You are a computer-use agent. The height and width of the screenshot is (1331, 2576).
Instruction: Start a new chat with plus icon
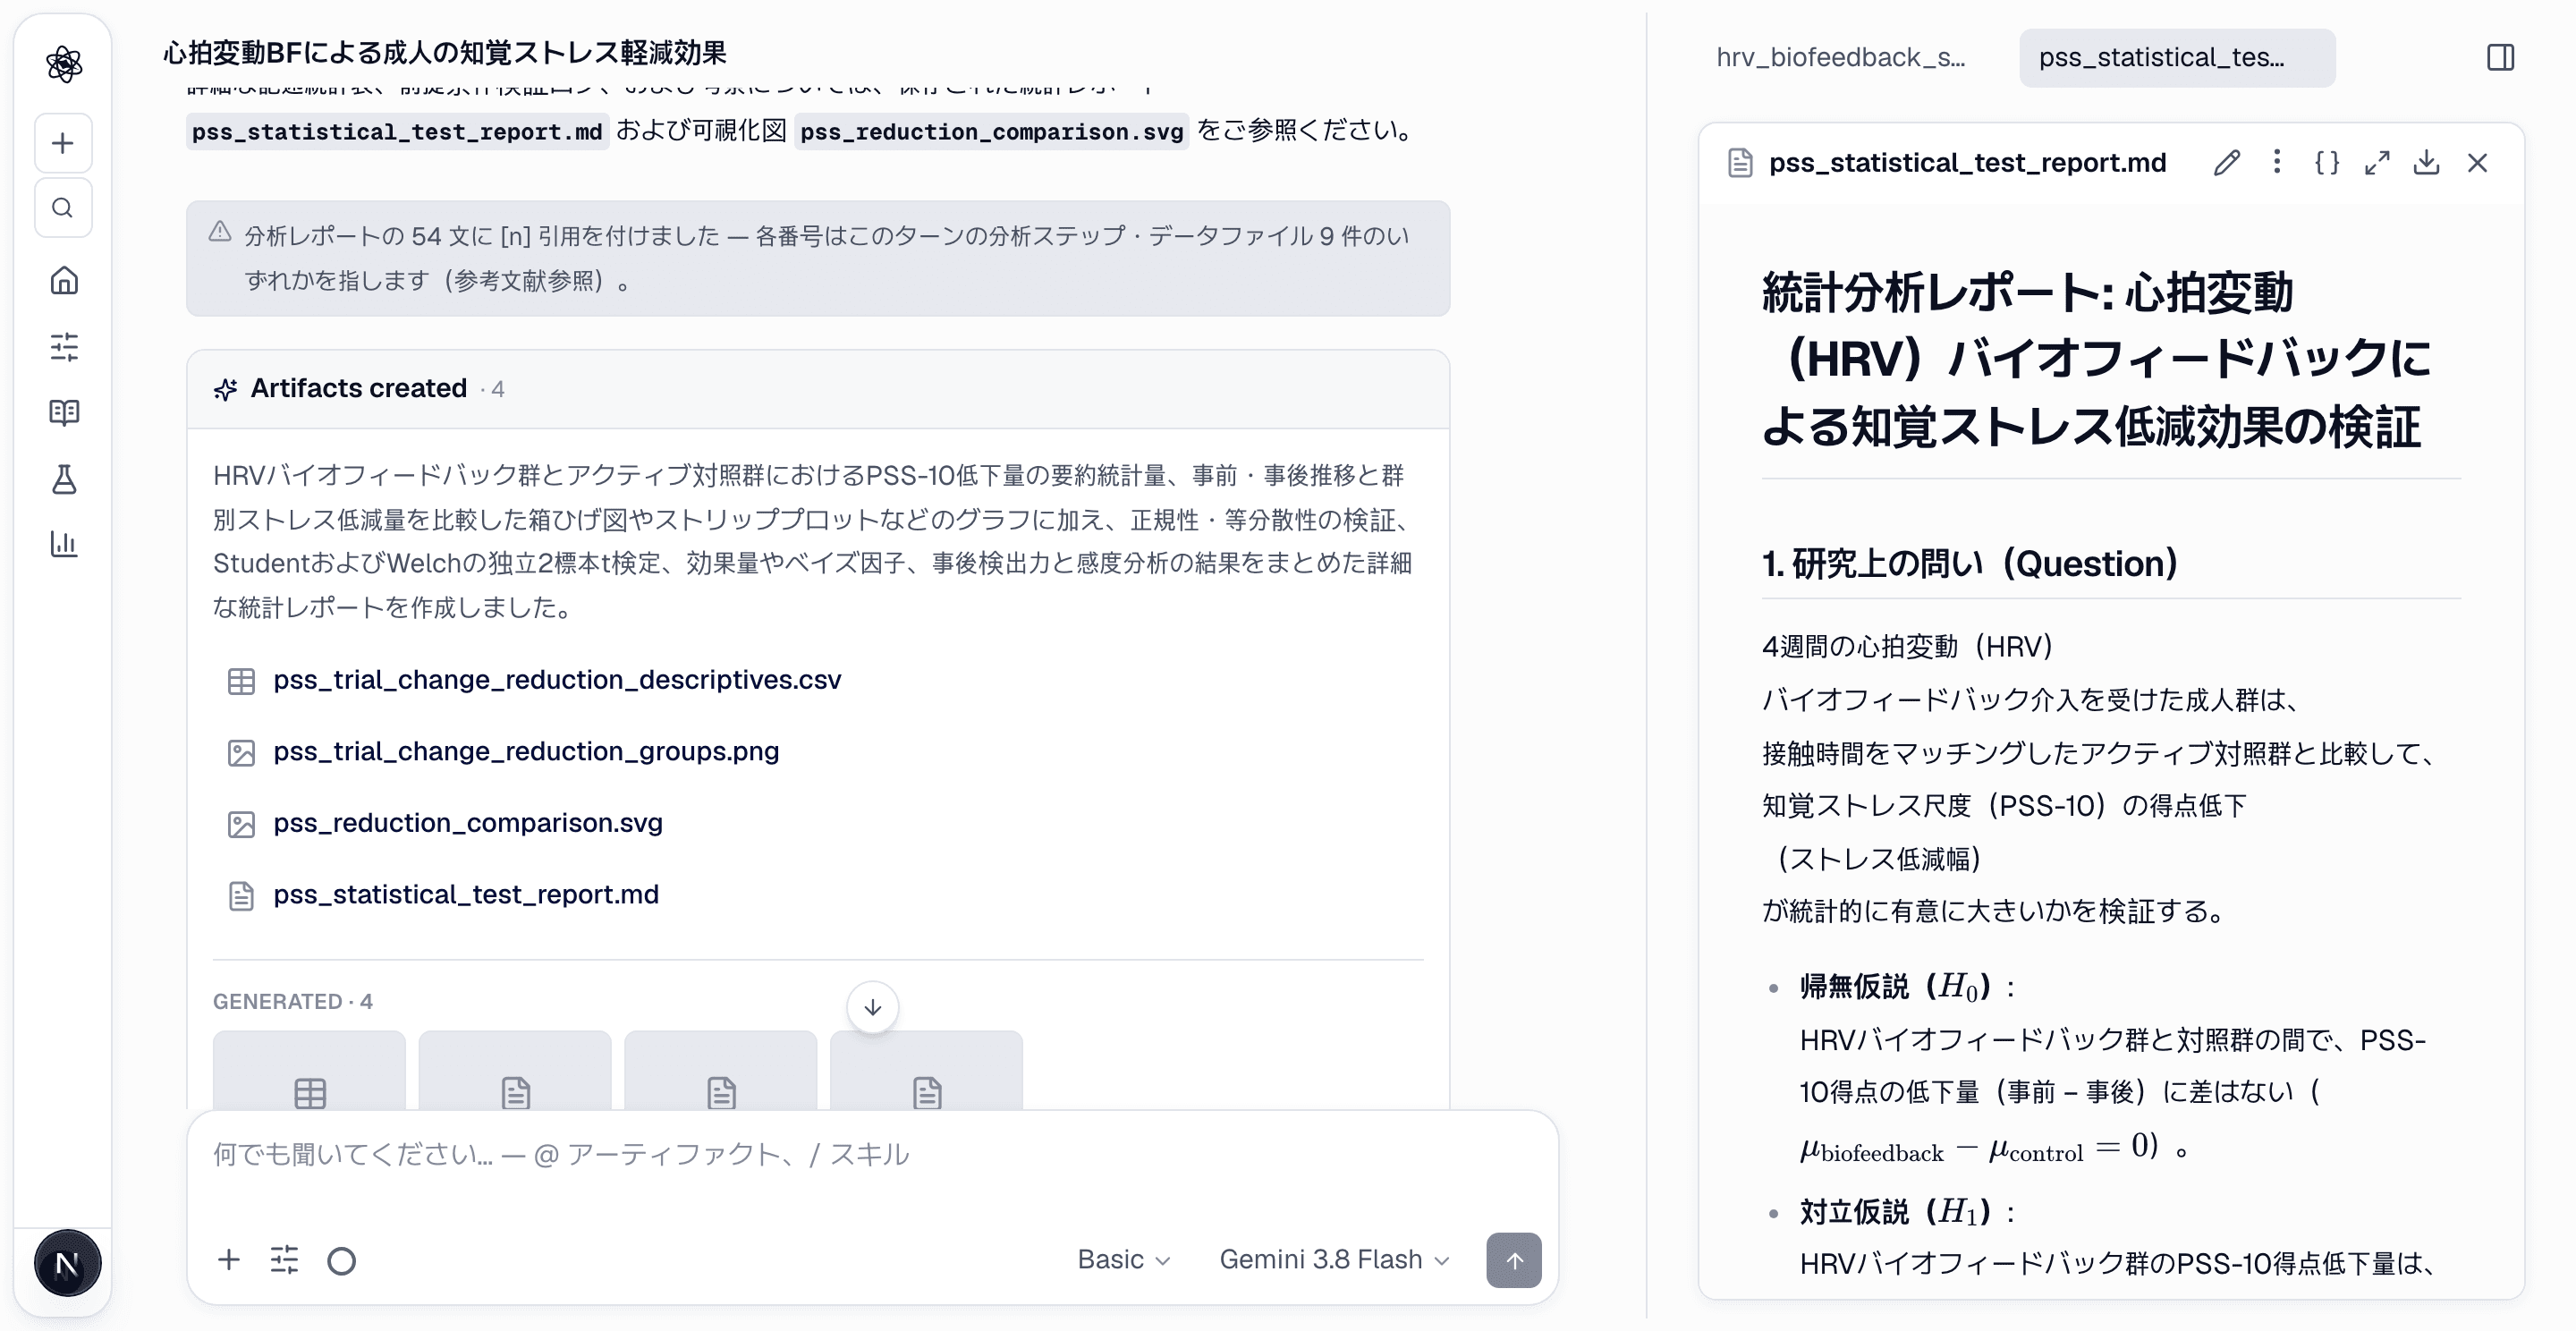63,143
